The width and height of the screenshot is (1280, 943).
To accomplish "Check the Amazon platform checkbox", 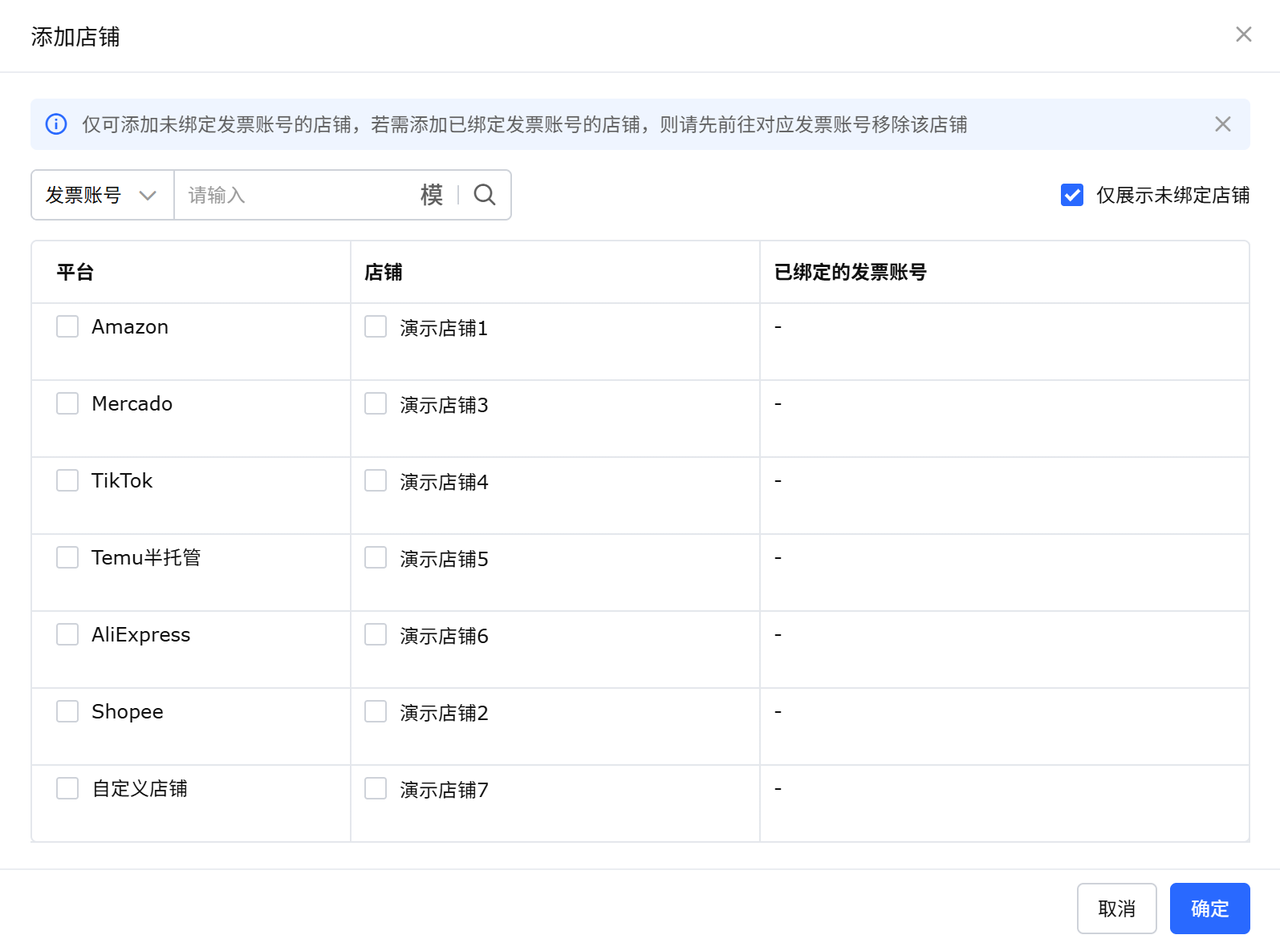I will [x=67, y=327].
